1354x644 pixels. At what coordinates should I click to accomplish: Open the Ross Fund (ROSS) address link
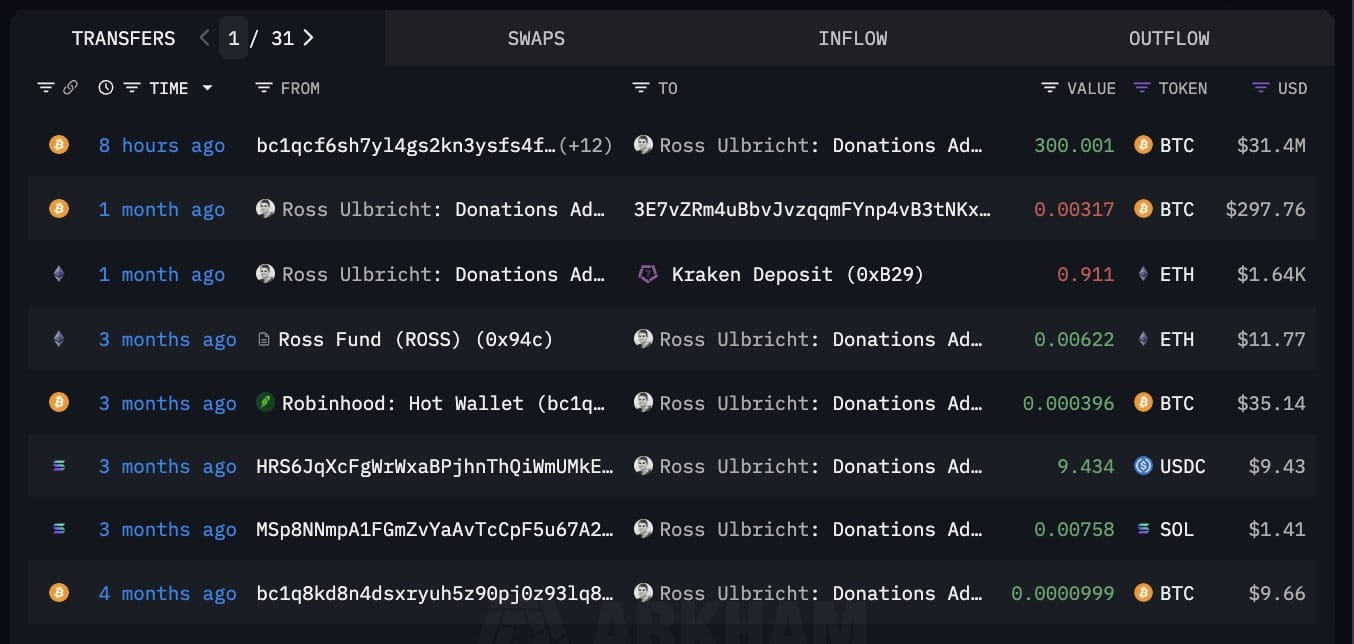415,339
